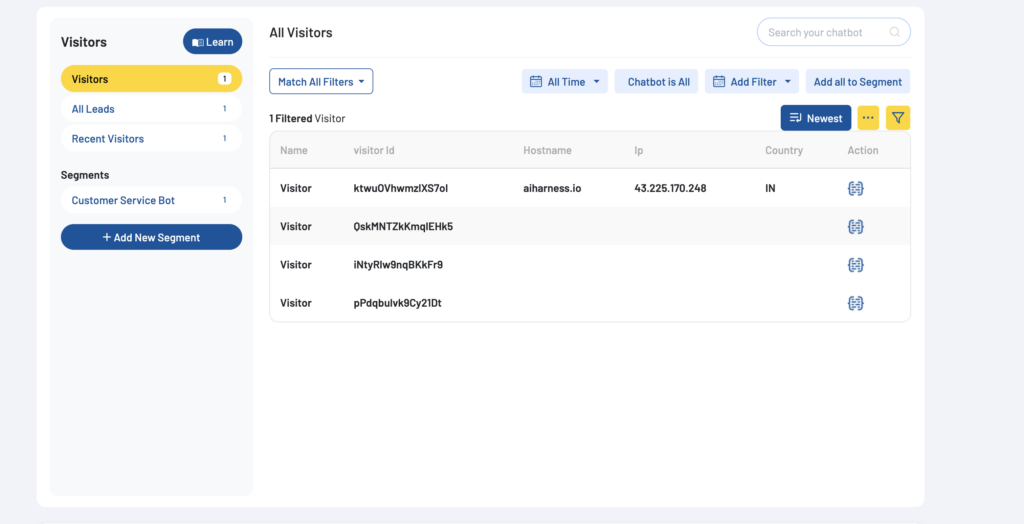Click visitor ID QskMNTZkKmqlEHk5

pos(404,227)
